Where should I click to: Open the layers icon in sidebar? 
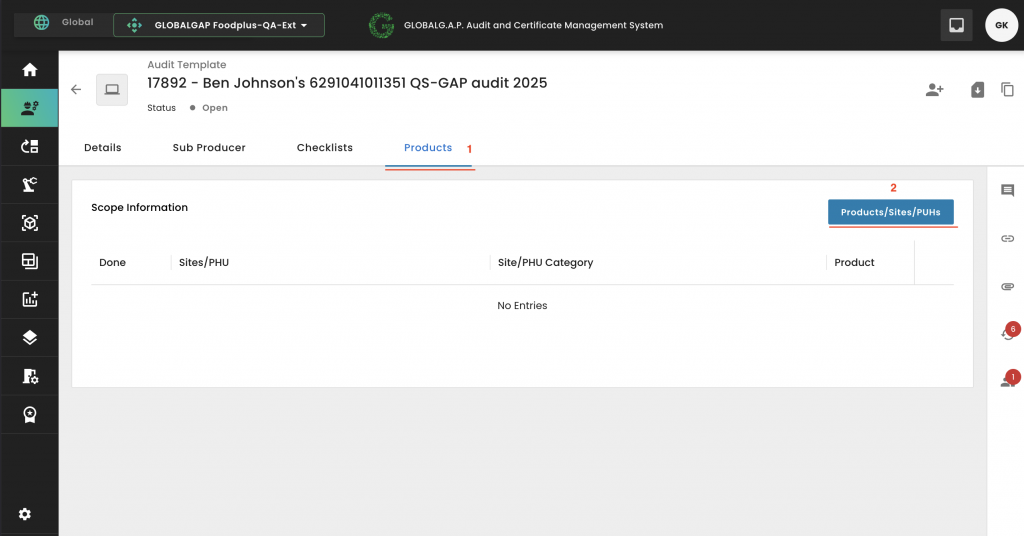click(29, 338)
